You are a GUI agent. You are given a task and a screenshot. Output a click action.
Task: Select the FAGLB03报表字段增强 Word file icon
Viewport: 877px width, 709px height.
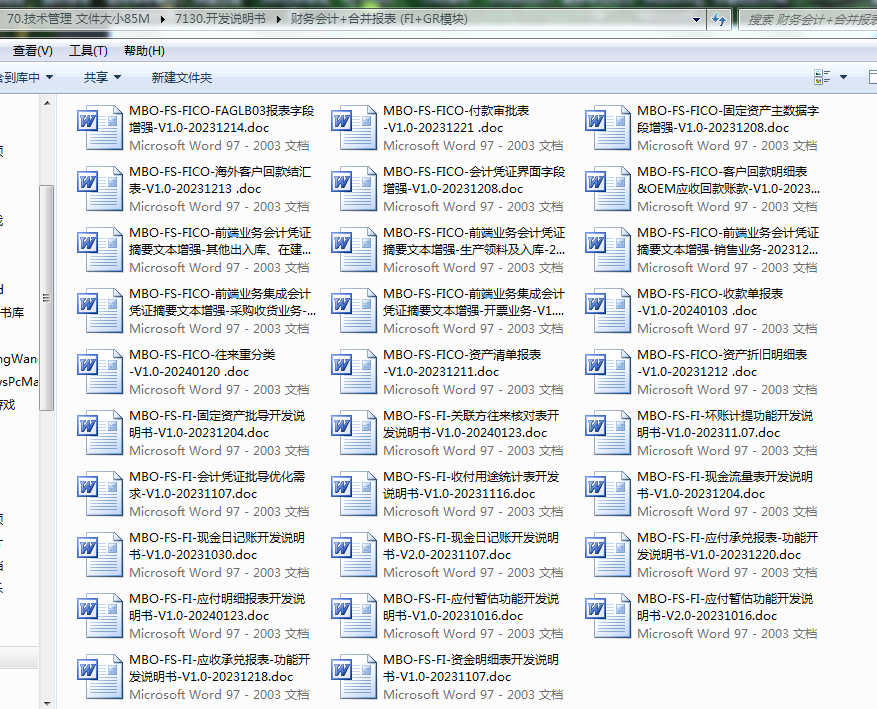click(x=99, y=127)
